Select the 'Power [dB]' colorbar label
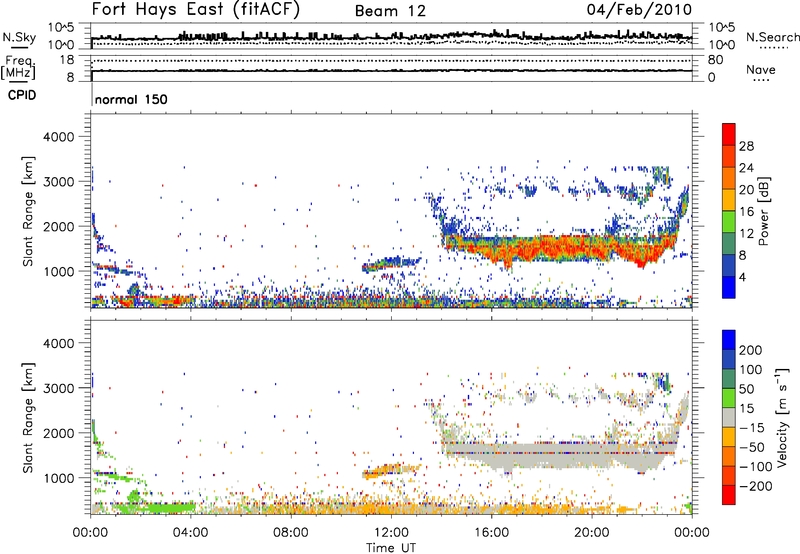The height and width of the screenshot is (554, 800). coord(764,211)
